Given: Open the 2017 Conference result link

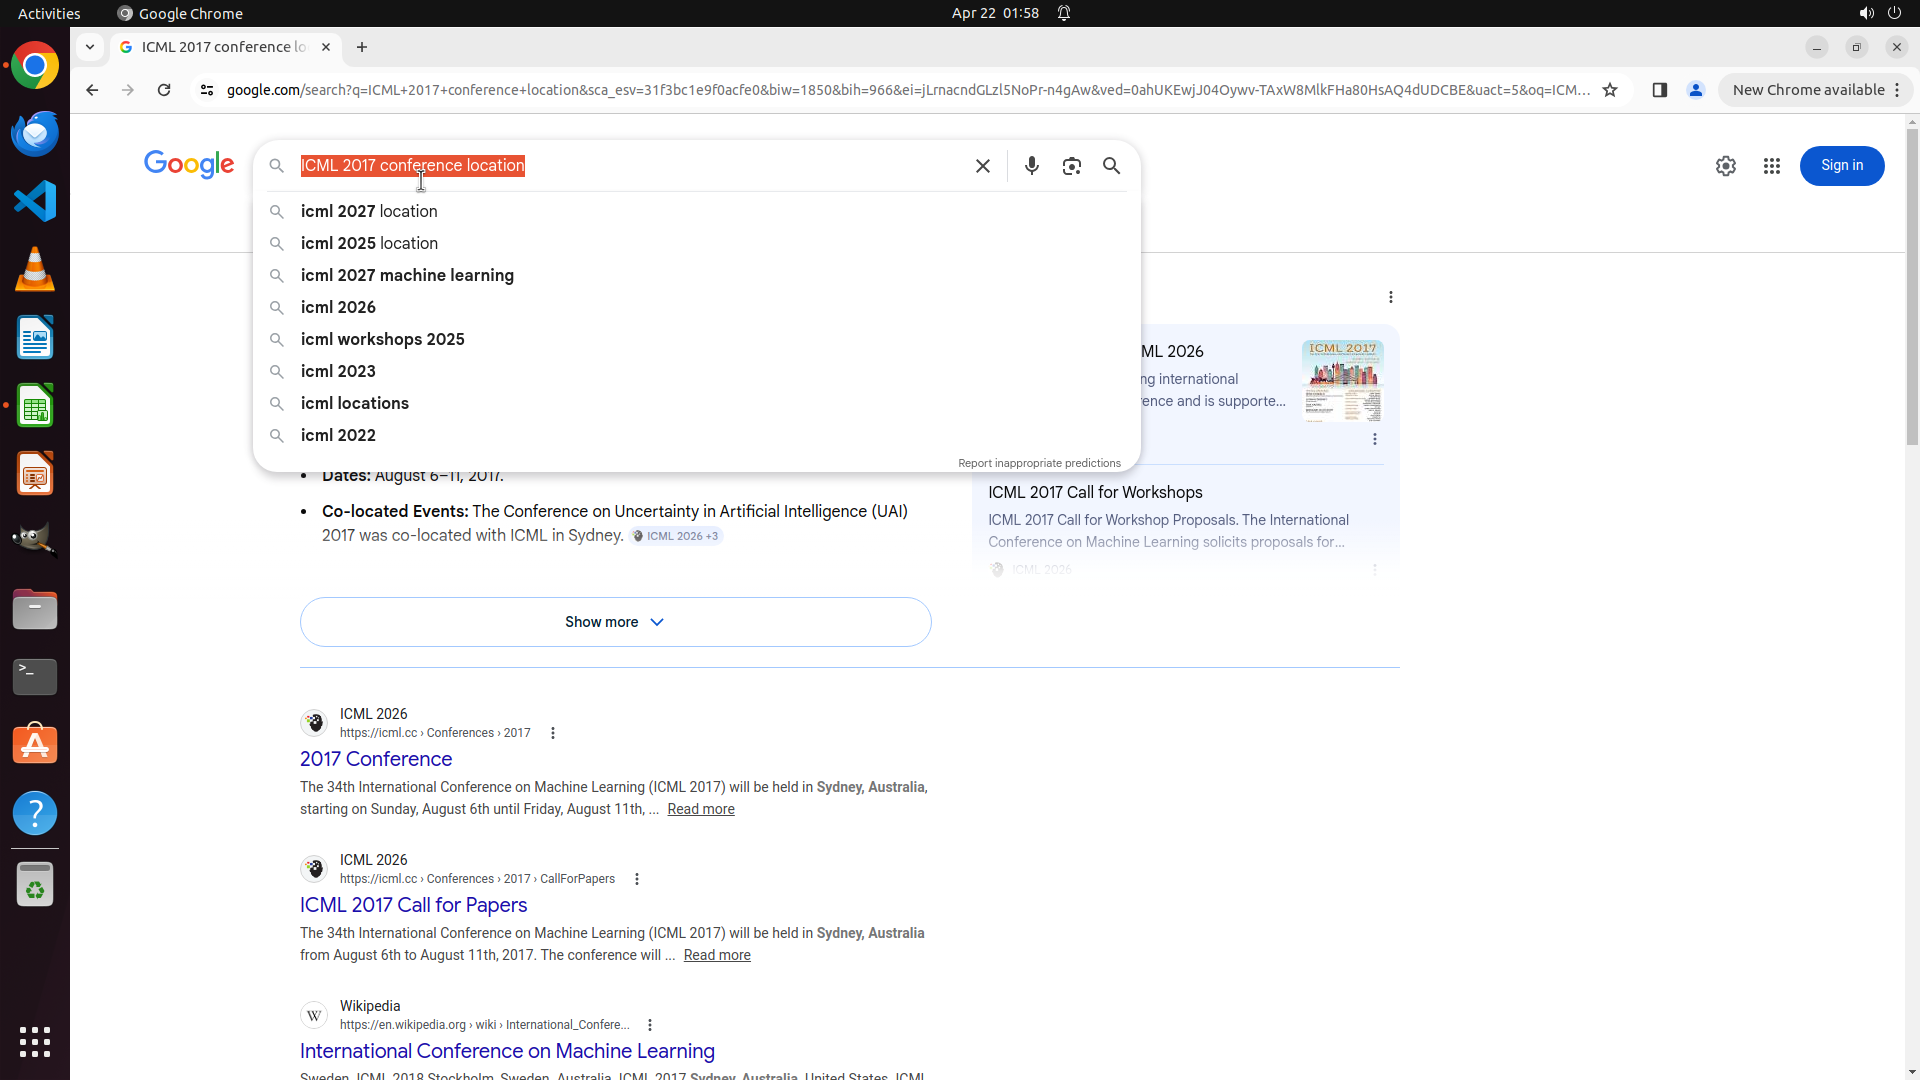Looking at the screenshot, I should [x=376, y=759].
